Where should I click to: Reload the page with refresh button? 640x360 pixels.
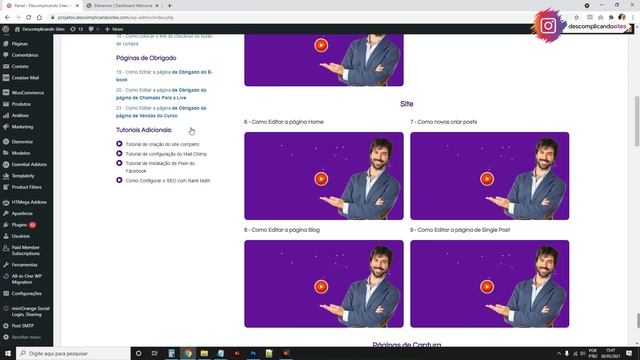pyautogui.click(x=29, y=18)
